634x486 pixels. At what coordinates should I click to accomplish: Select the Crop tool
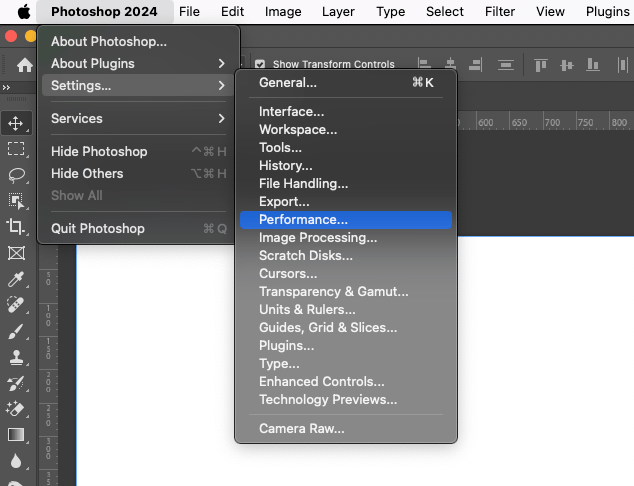point(15,226)
